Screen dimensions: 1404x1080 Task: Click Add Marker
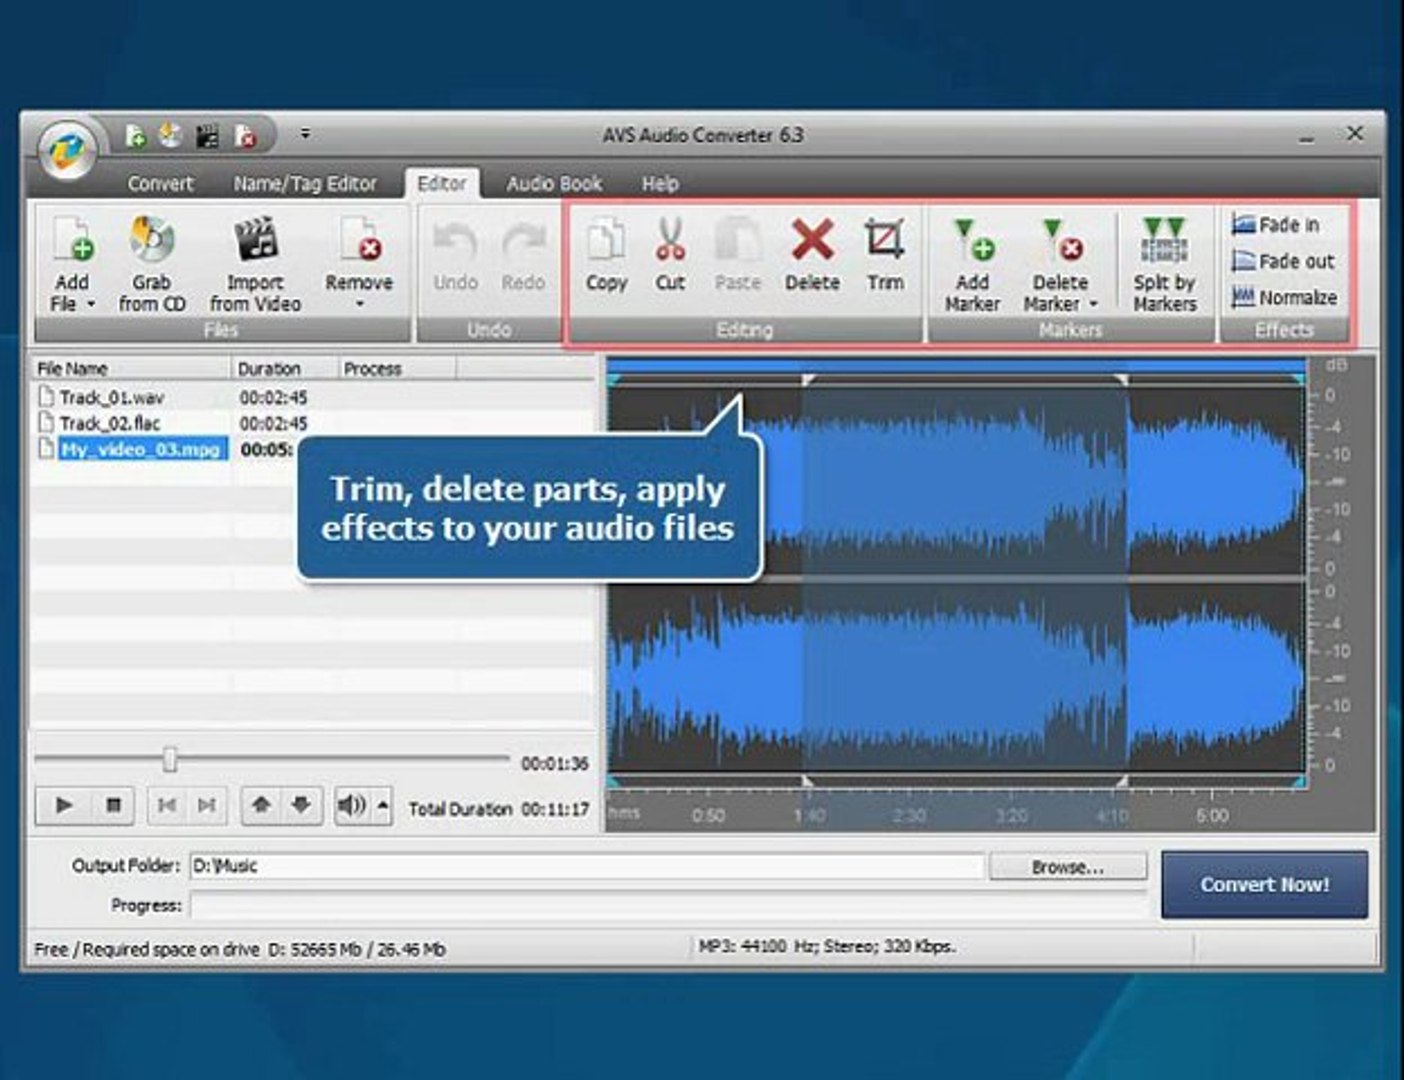pos(972,266)
